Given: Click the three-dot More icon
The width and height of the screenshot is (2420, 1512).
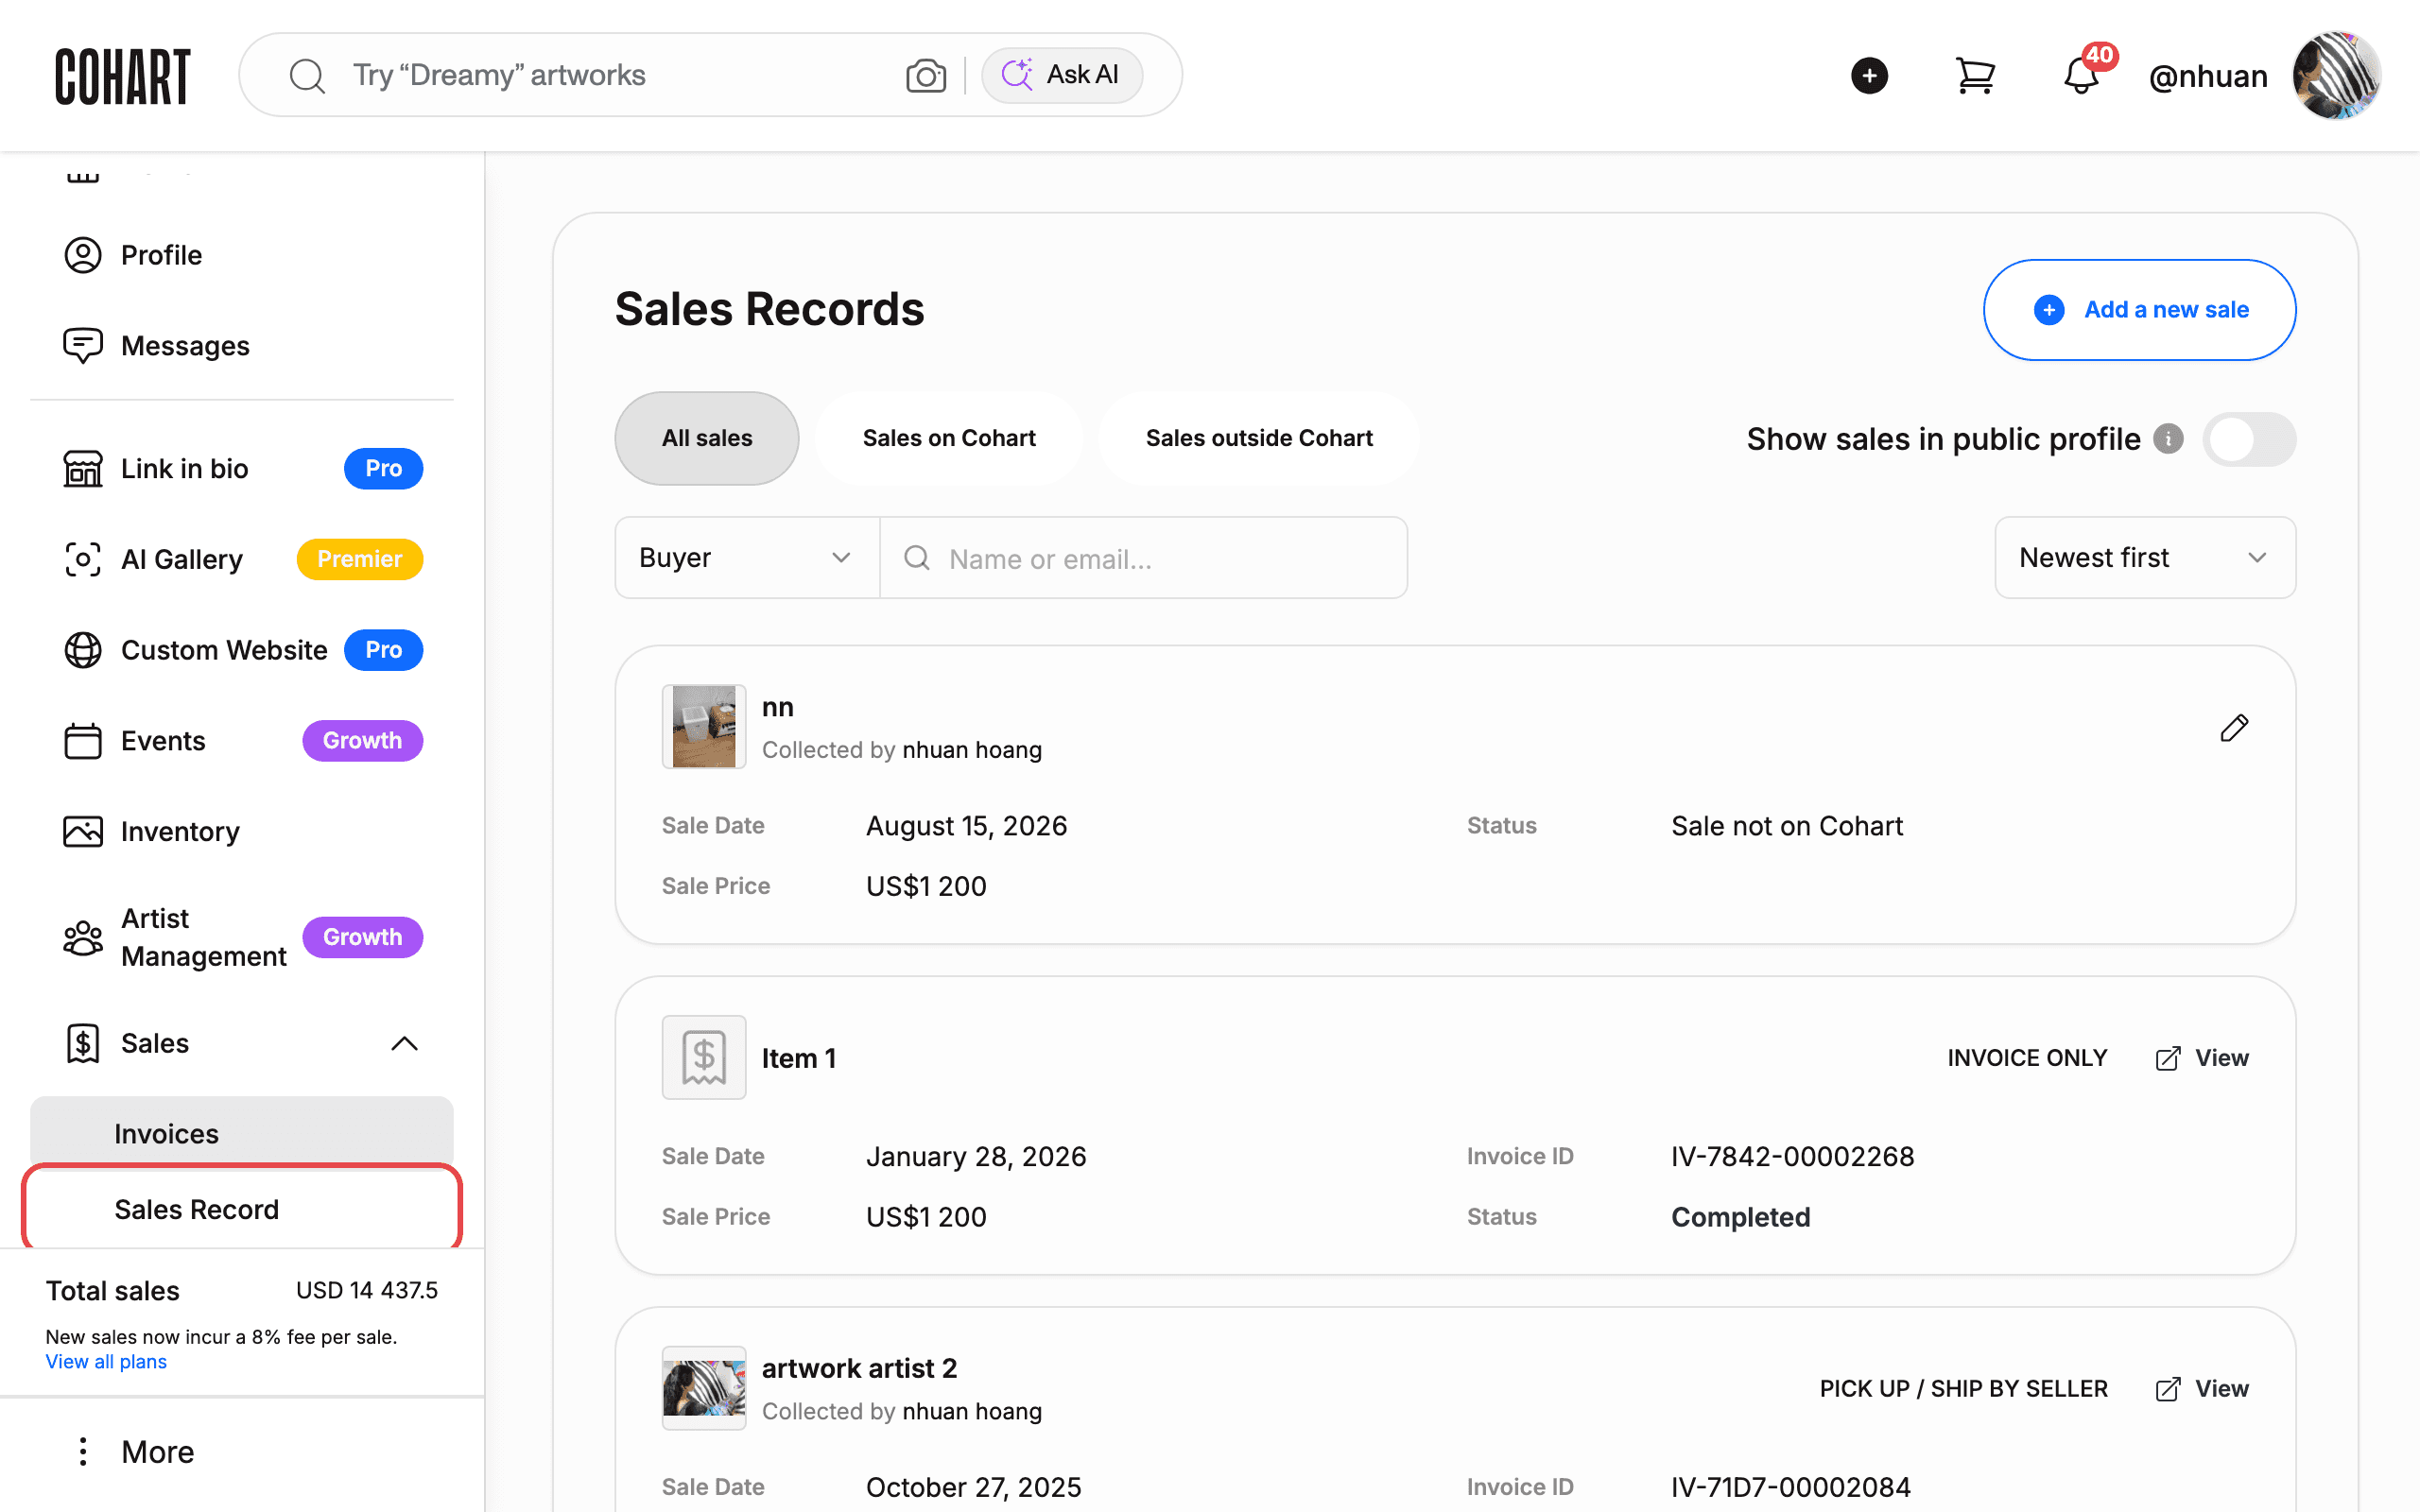Looking at the screenshot, I should pyautogui.click(x=83, y=1452).
